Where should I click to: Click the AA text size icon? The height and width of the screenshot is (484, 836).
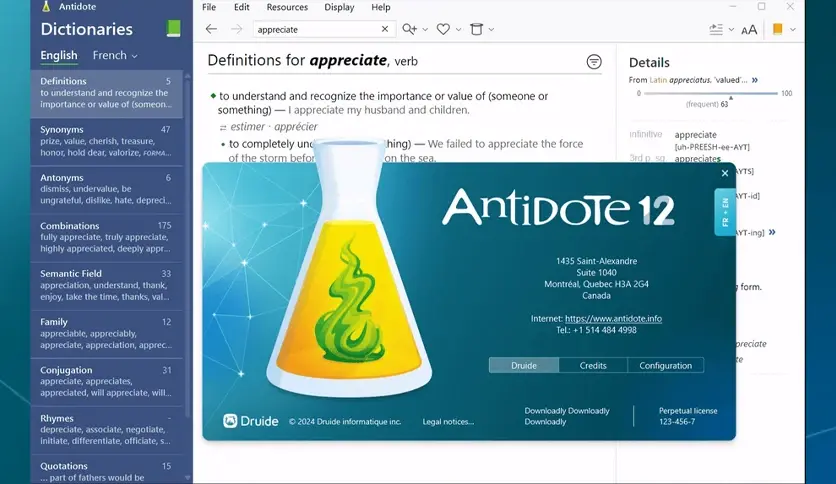coord(749,30)
